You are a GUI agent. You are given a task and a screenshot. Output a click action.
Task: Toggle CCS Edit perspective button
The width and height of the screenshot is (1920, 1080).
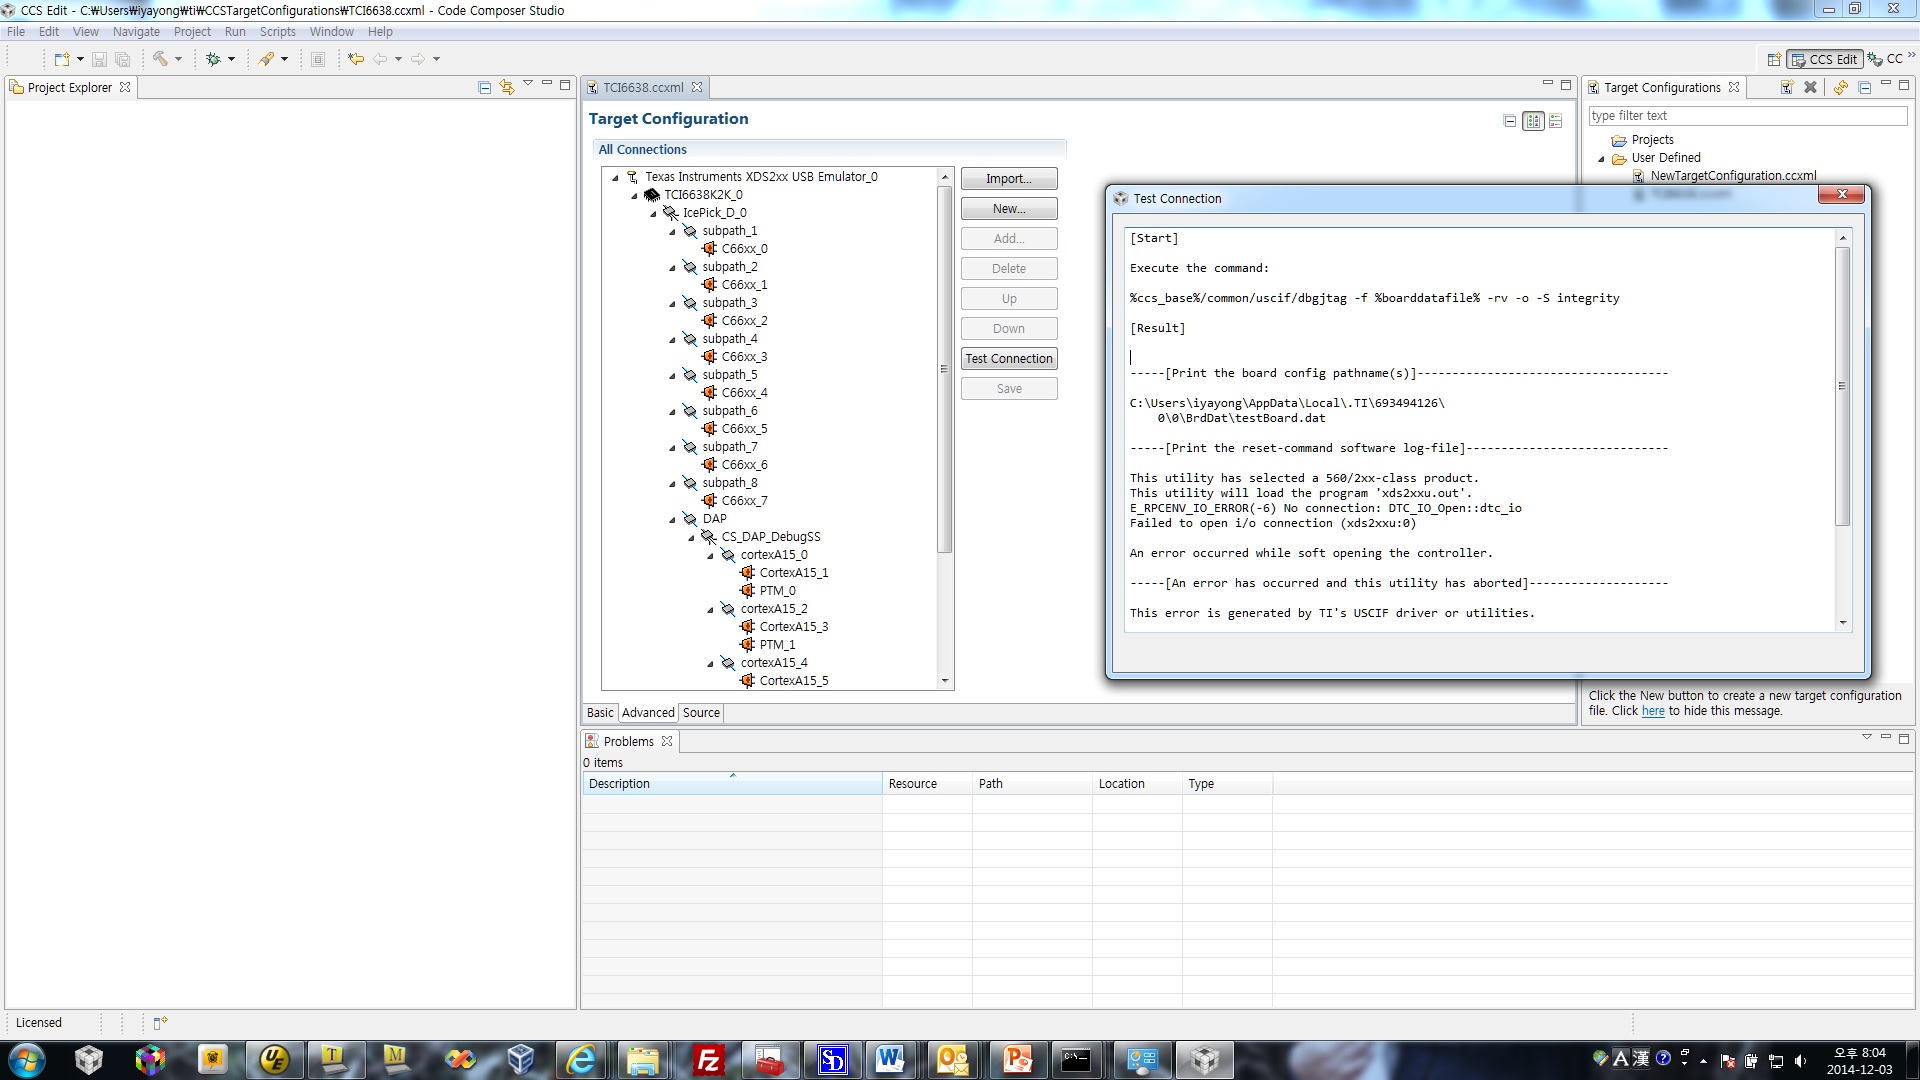click(1825, 59)
